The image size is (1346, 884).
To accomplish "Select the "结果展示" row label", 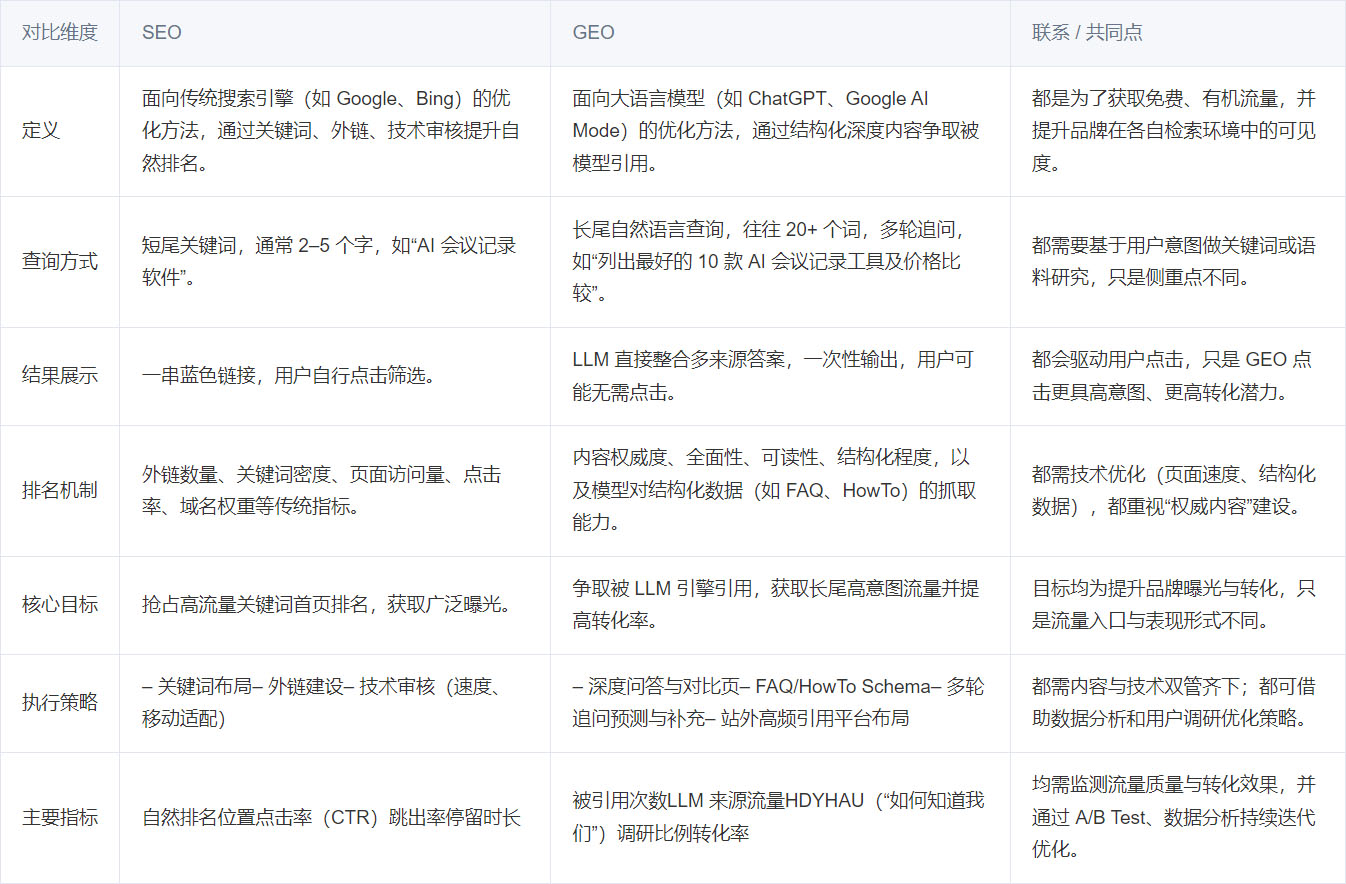I will [x=60, y=376].
